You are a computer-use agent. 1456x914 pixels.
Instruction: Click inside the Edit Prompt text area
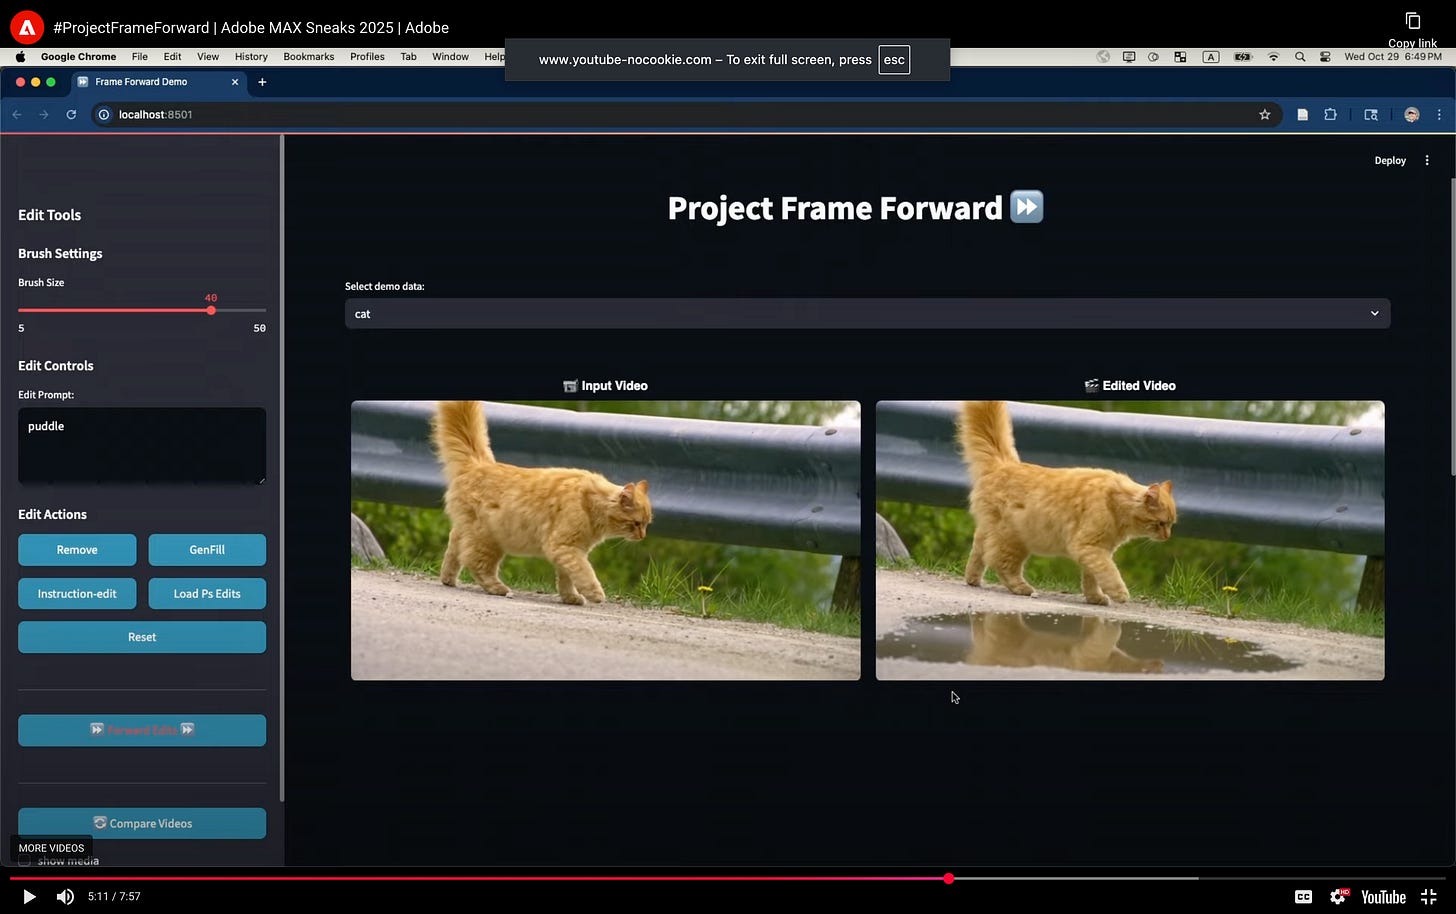[x=141, y=445]
